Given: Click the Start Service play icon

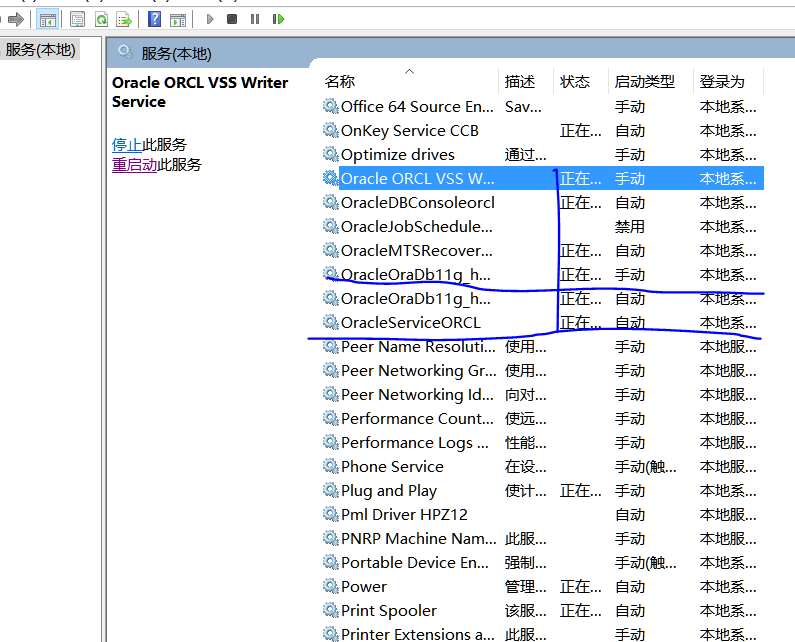Looking at the screenshot, I should [x=209, y=19].
